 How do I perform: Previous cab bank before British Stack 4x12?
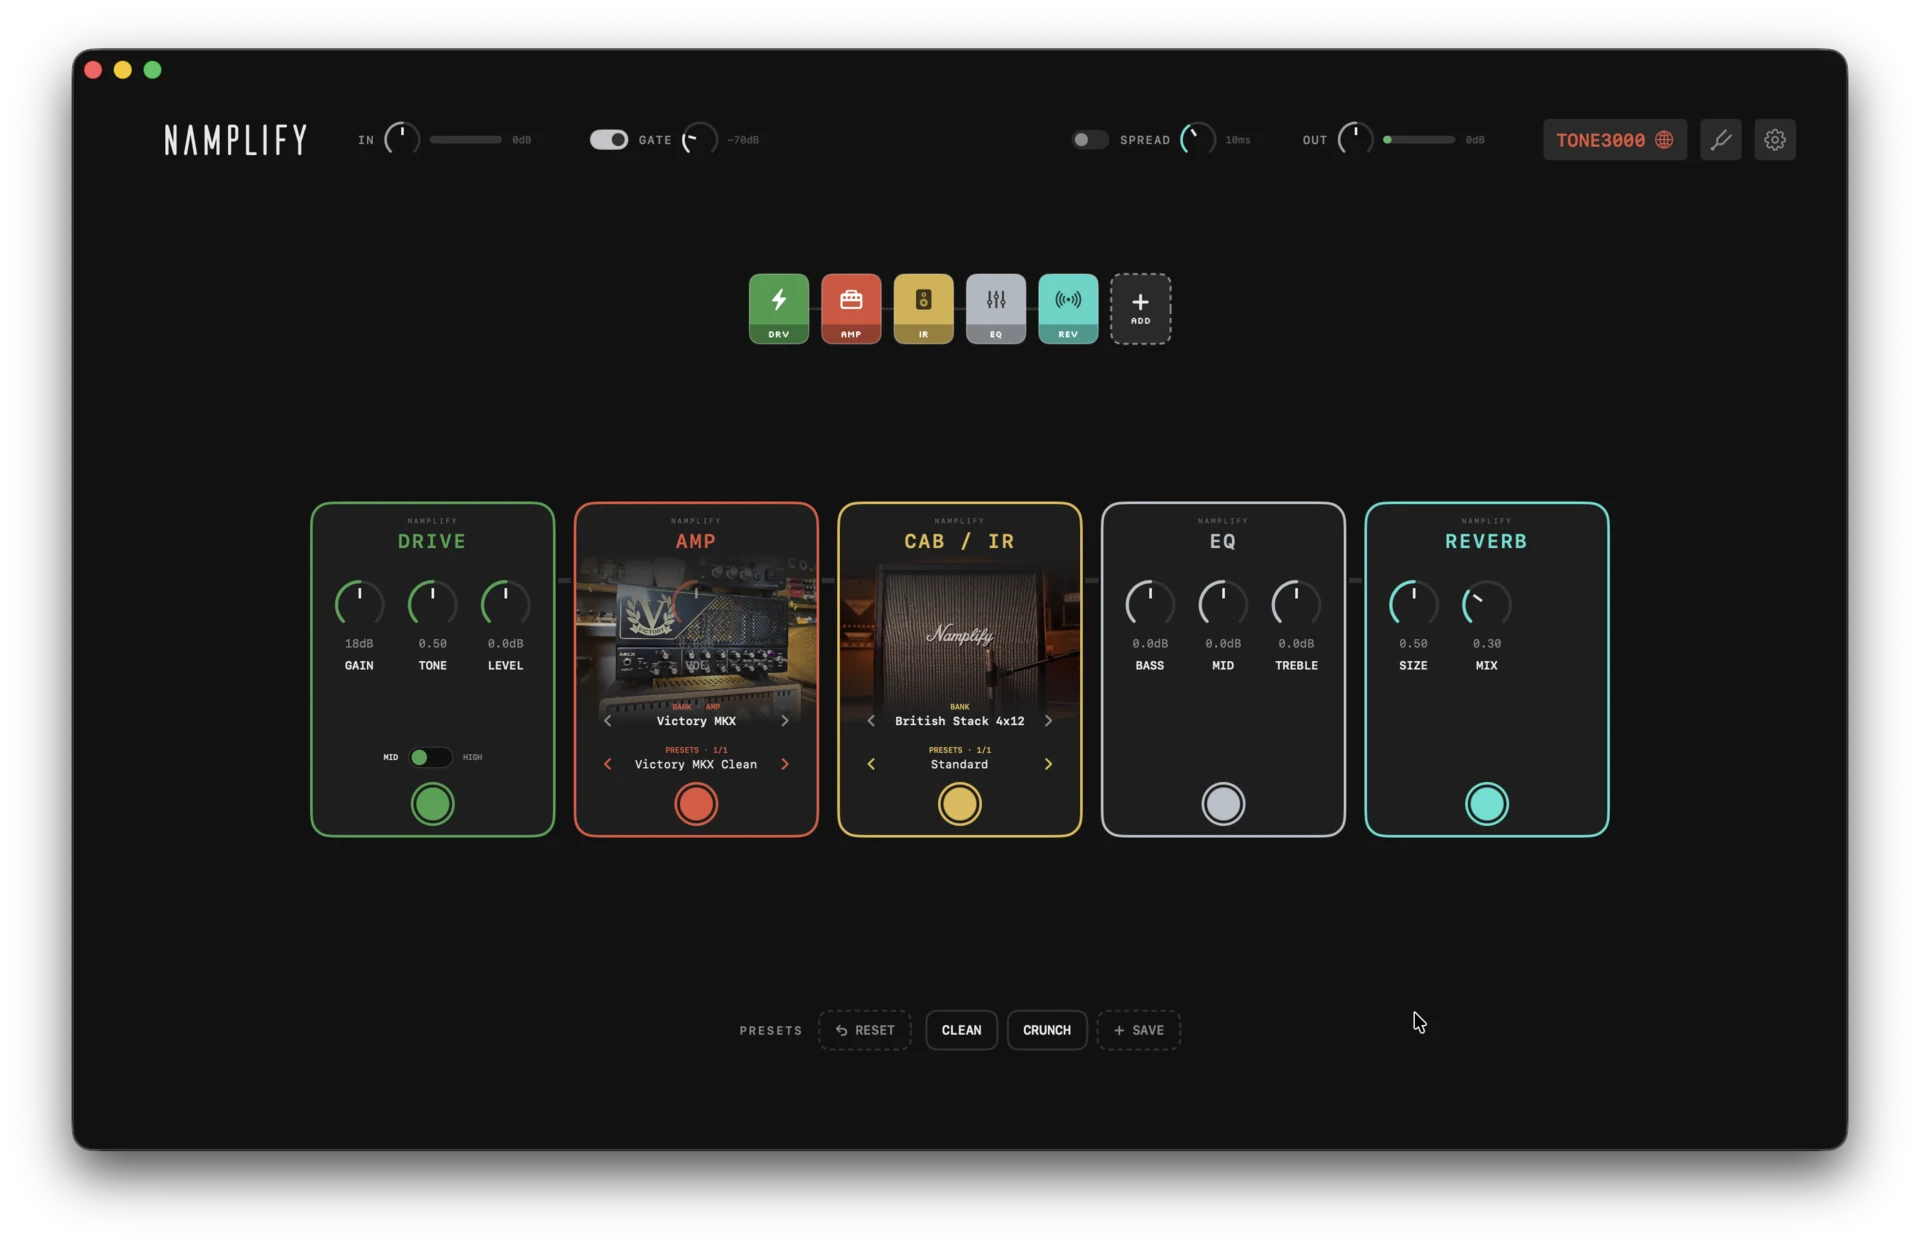[x=871, y=721]
